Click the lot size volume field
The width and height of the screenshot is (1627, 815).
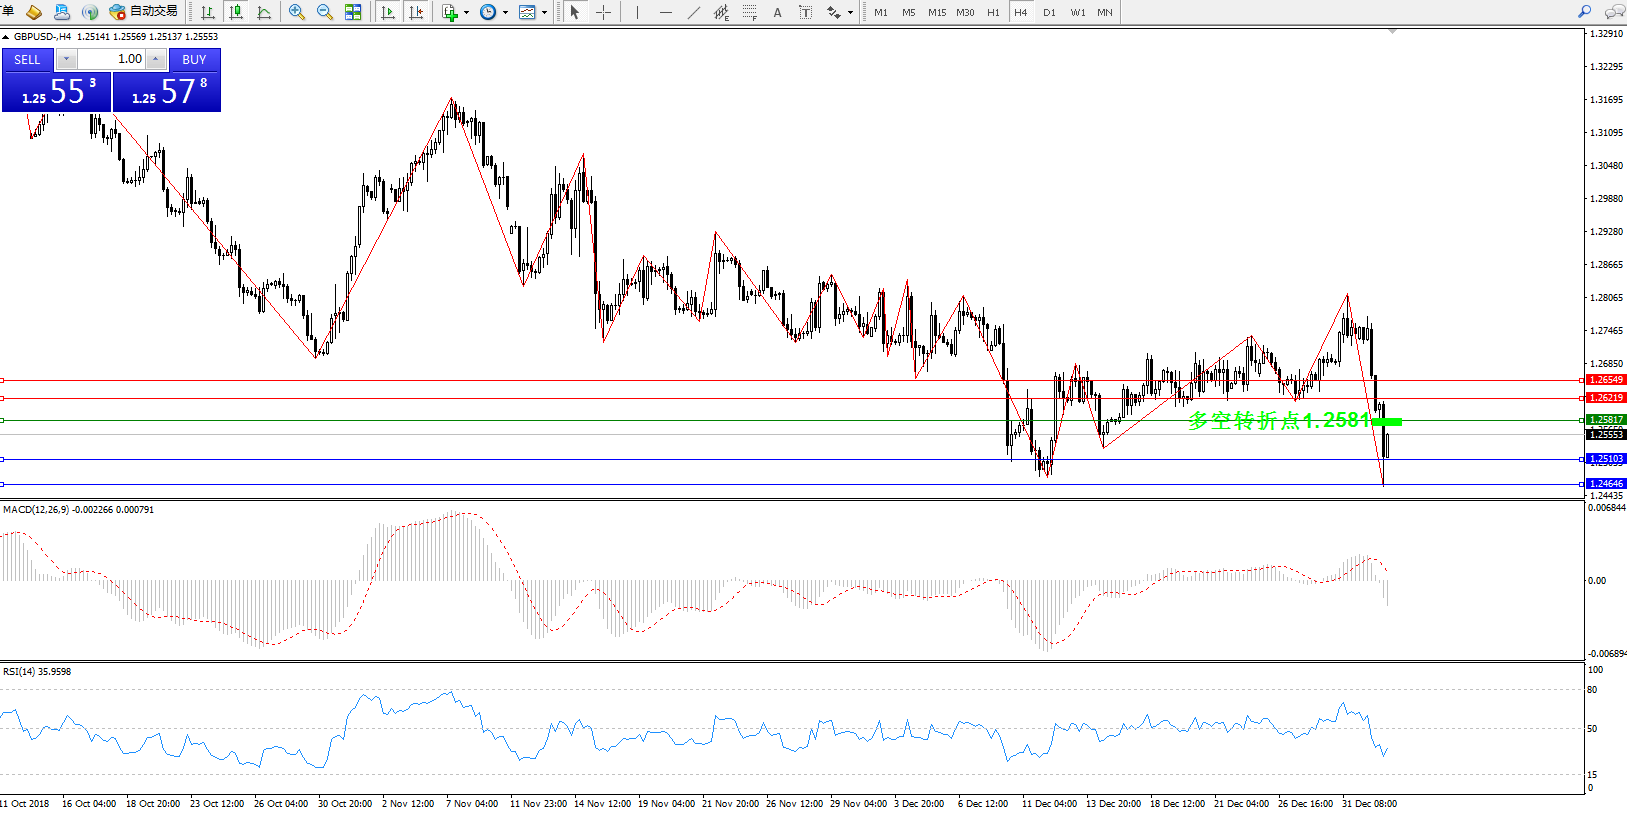coord(112,59)
